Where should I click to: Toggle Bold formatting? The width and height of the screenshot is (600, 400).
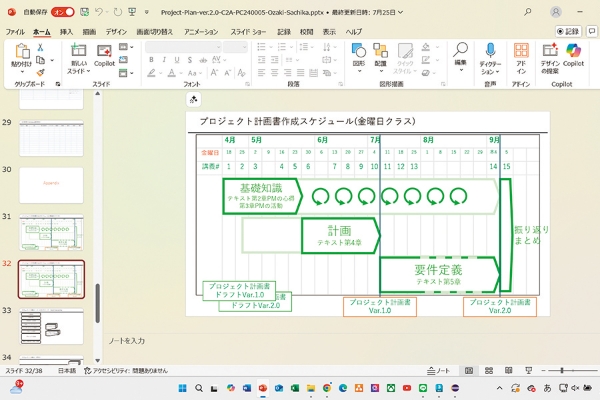(150, 60)
